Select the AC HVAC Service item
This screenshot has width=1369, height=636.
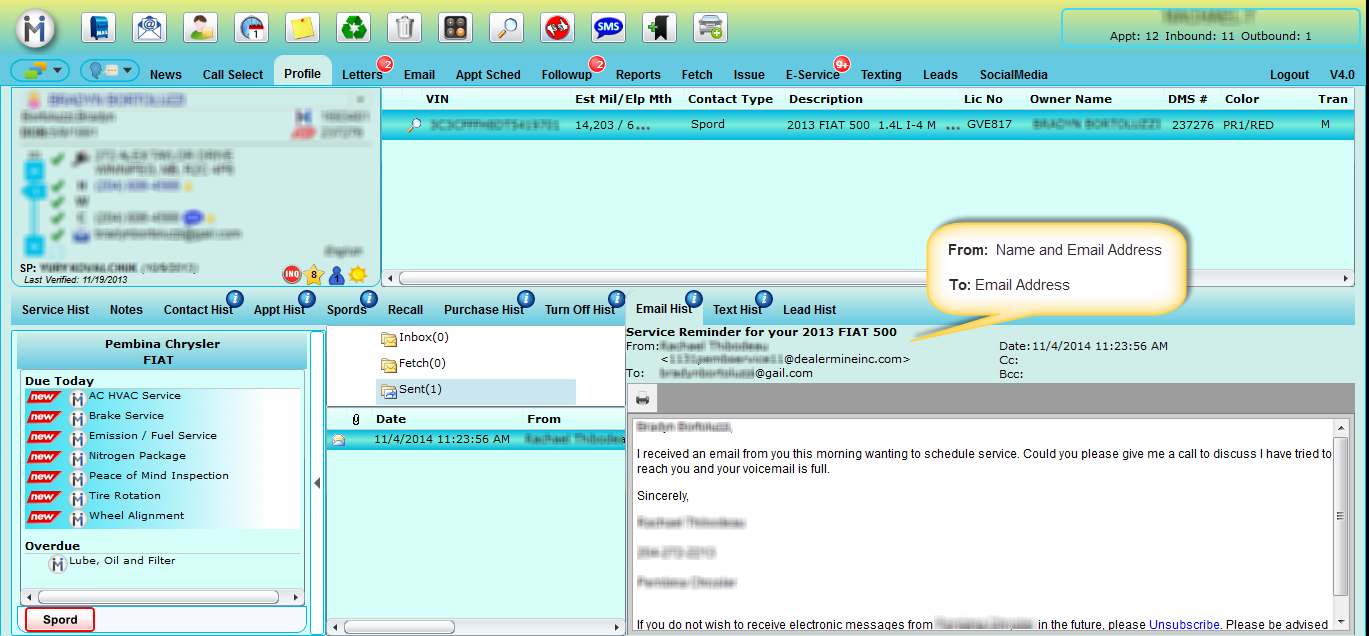pos(134,396)
